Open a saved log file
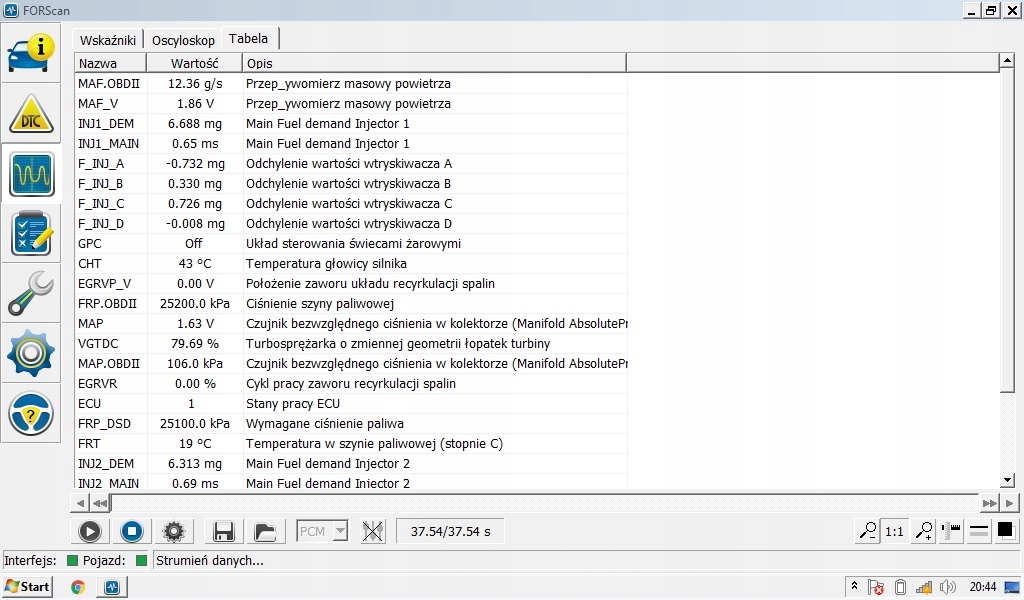The image size is (1024, 600). click(x=265, y=531)
